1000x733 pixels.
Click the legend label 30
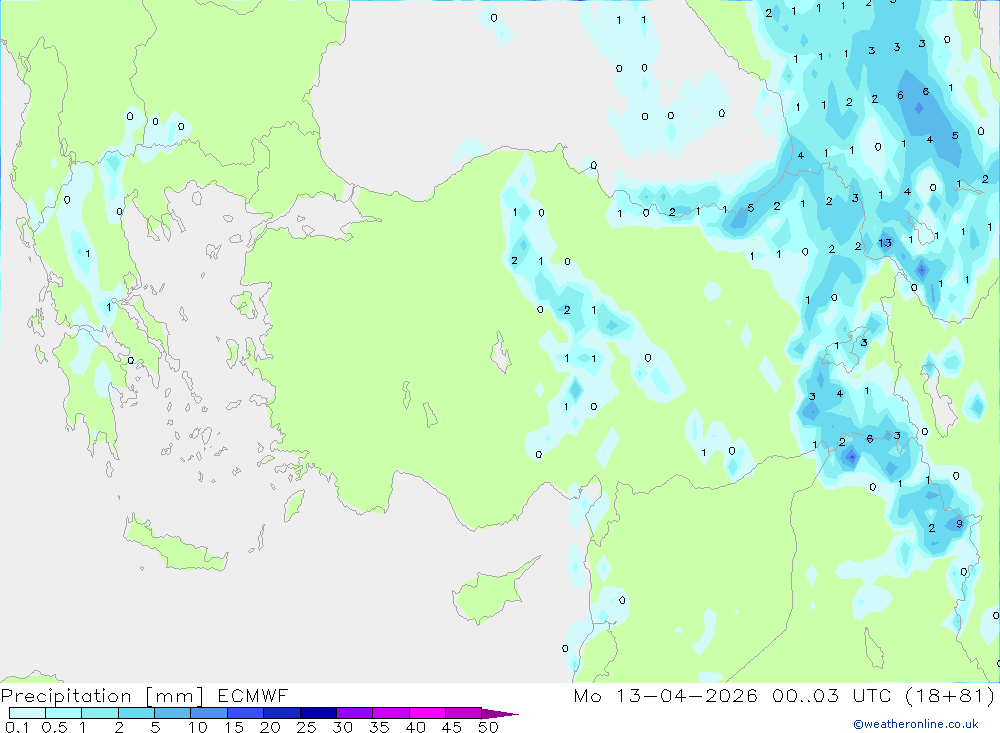342,727
